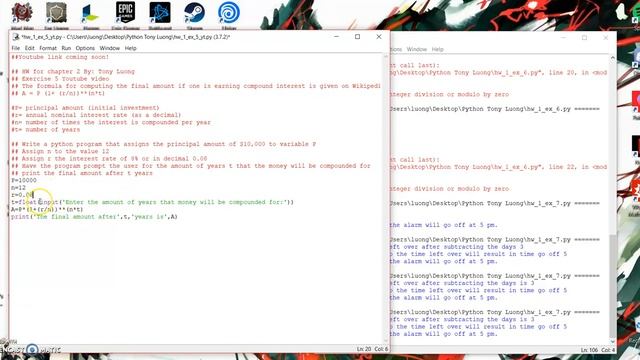Open the Edit menu in the editor
This screenshot has width=640, height=360.
(29, 48)
